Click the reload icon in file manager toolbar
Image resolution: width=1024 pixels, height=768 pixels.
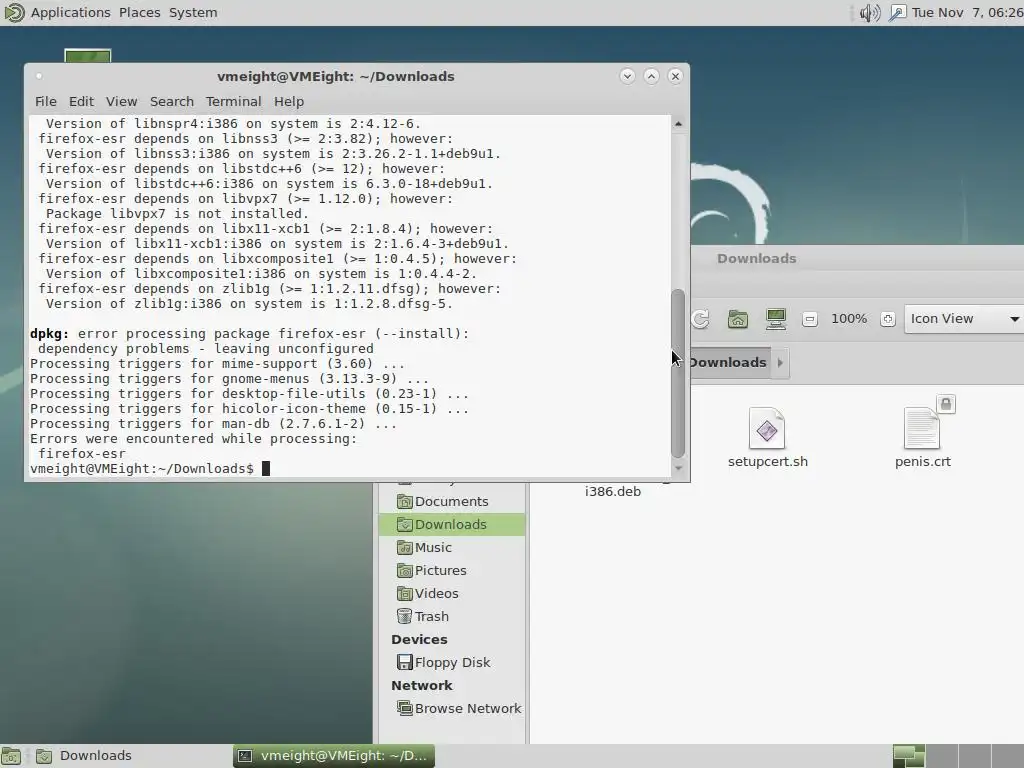click(700, 319)
